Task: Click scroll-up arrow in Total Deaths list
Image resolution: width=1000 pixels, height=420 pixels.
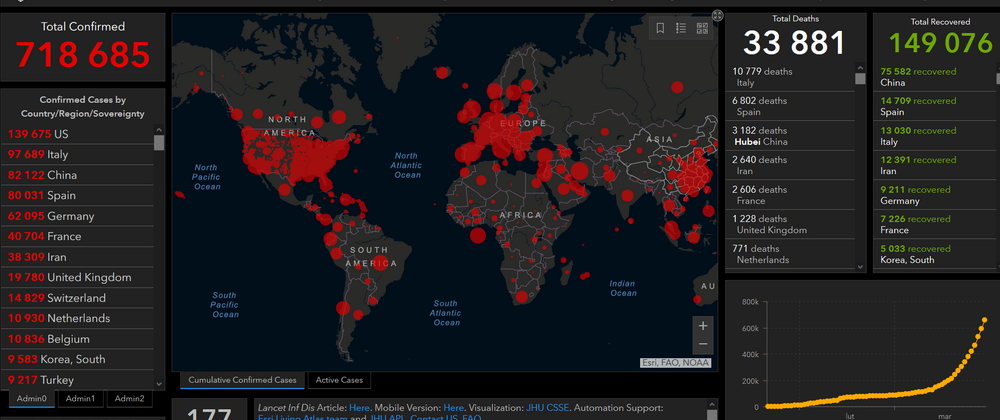Action: (860, 68)
